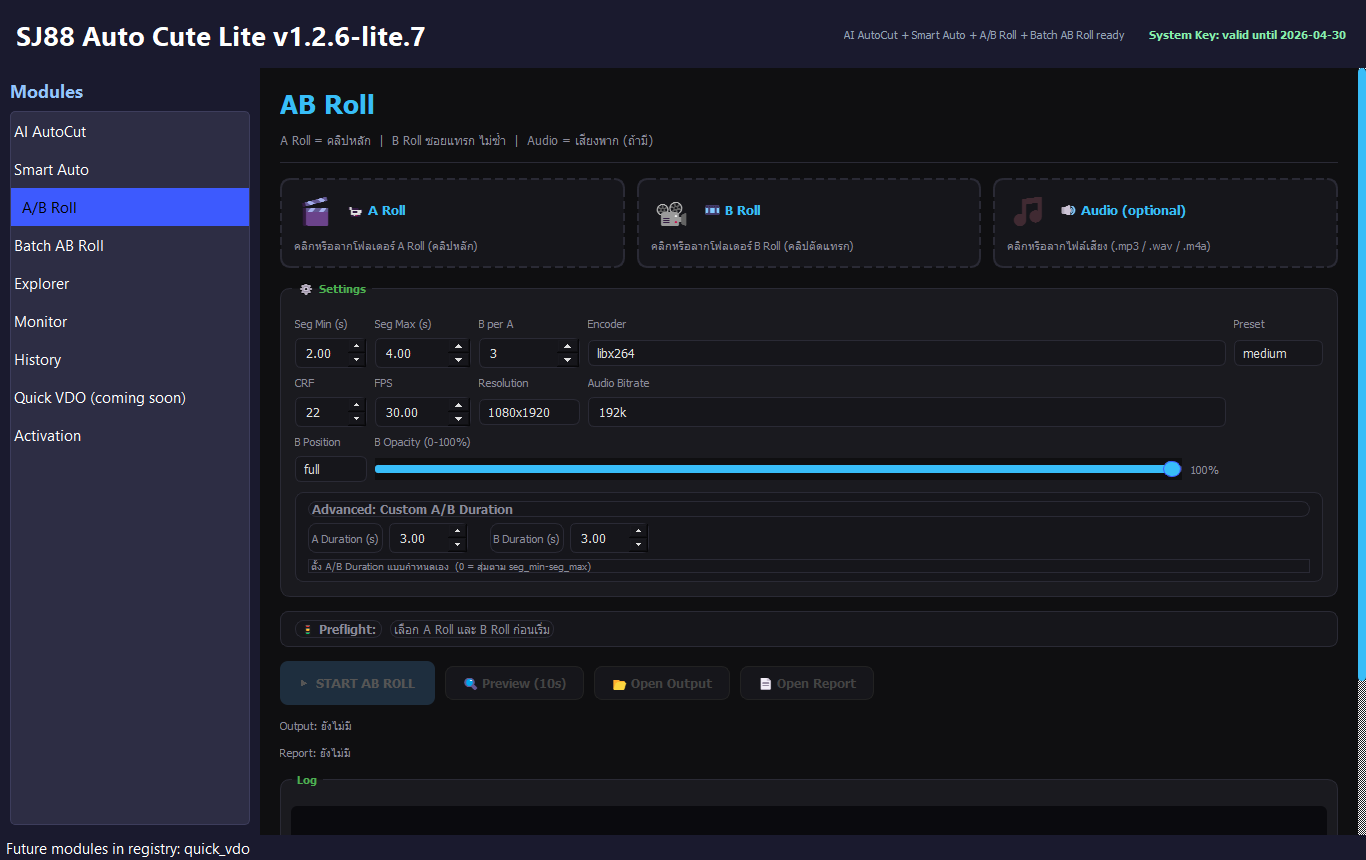Click the clapperboard icon in A Roll box
Screen dimensions: 1366x860
316,212
